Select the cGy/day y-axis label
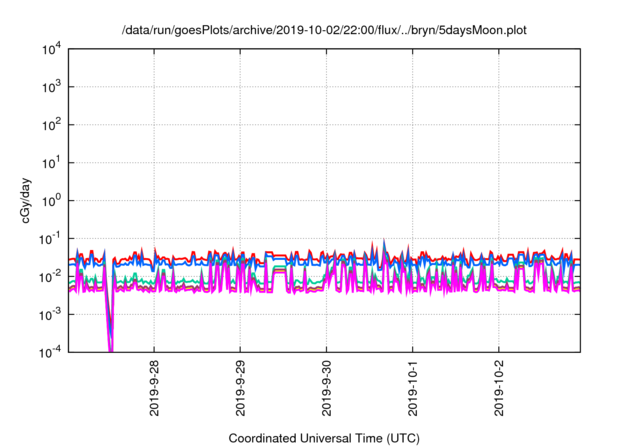Screen dimensions: 640x448 click(x=26, y=200)
